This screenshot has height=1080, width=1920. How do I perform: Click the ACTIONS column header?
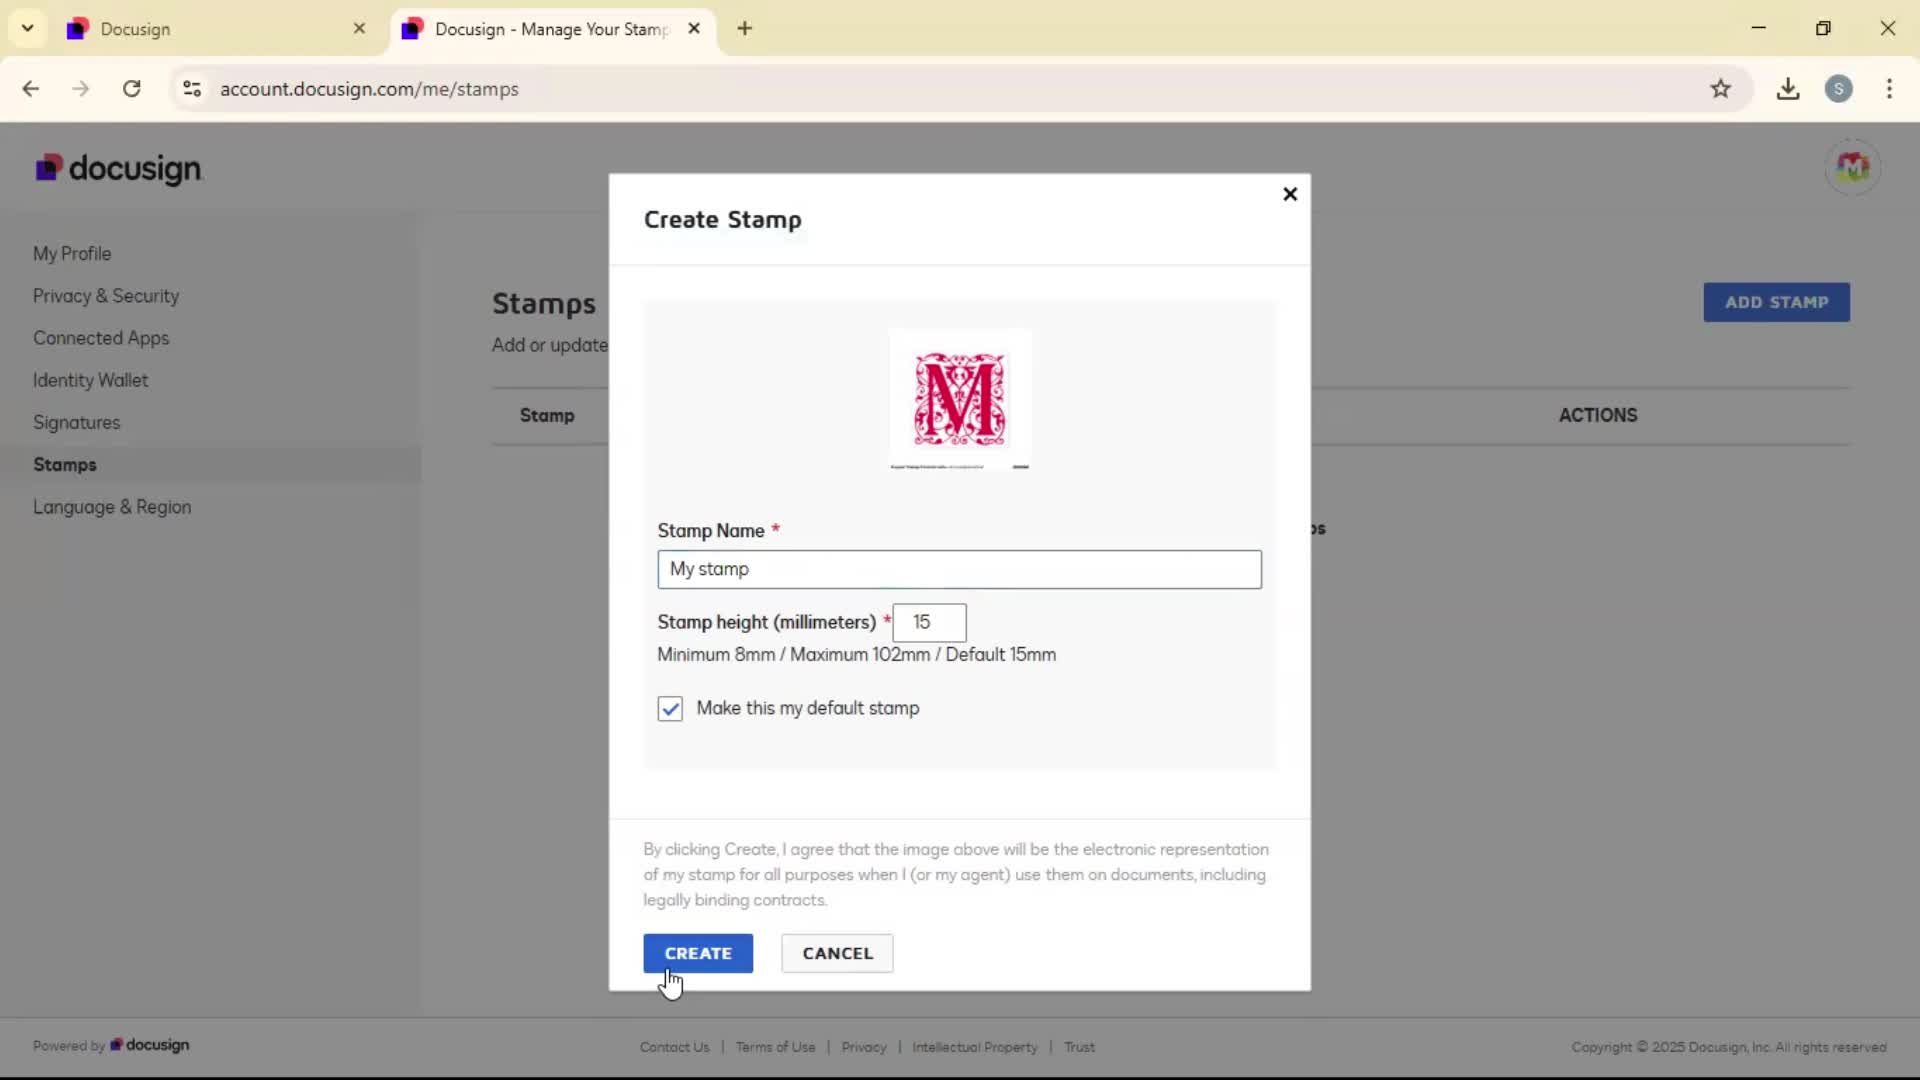pyautogui.click(x=1597, y=415)
